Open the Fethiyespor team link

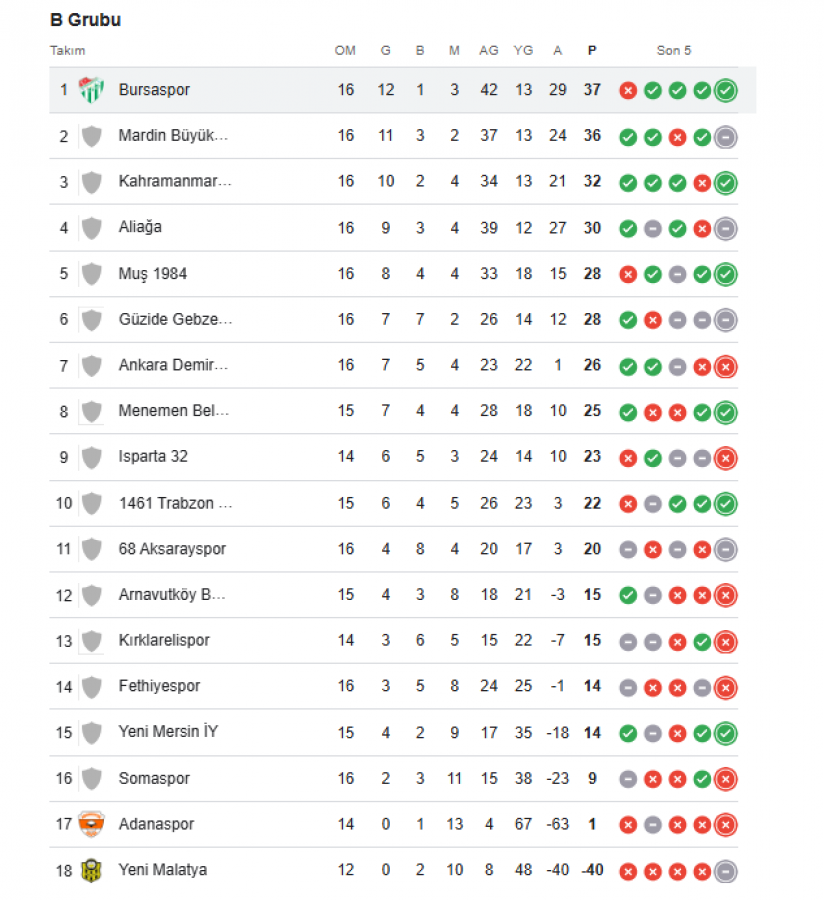click(x=159, y=686)
